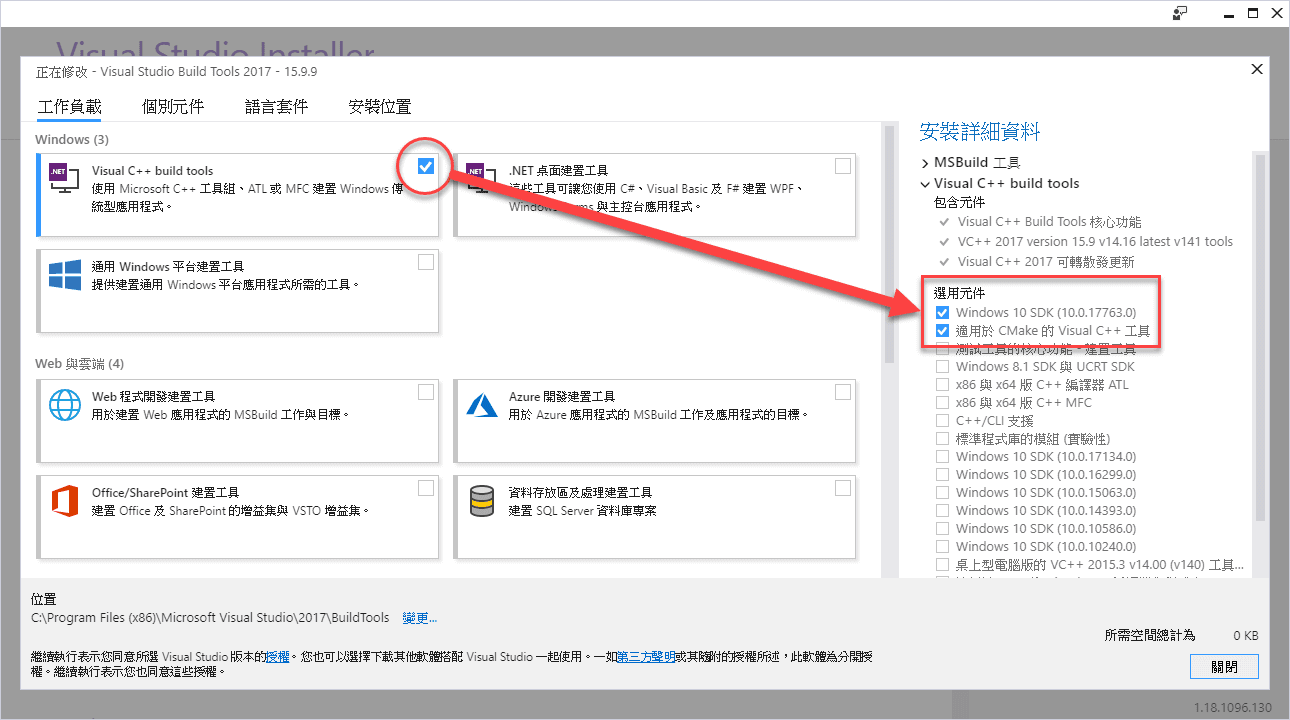The image size is (1290, 720).
Task: Click Visual C++ 2017 可轉散發更新 item
Action: coord(1046,262)
